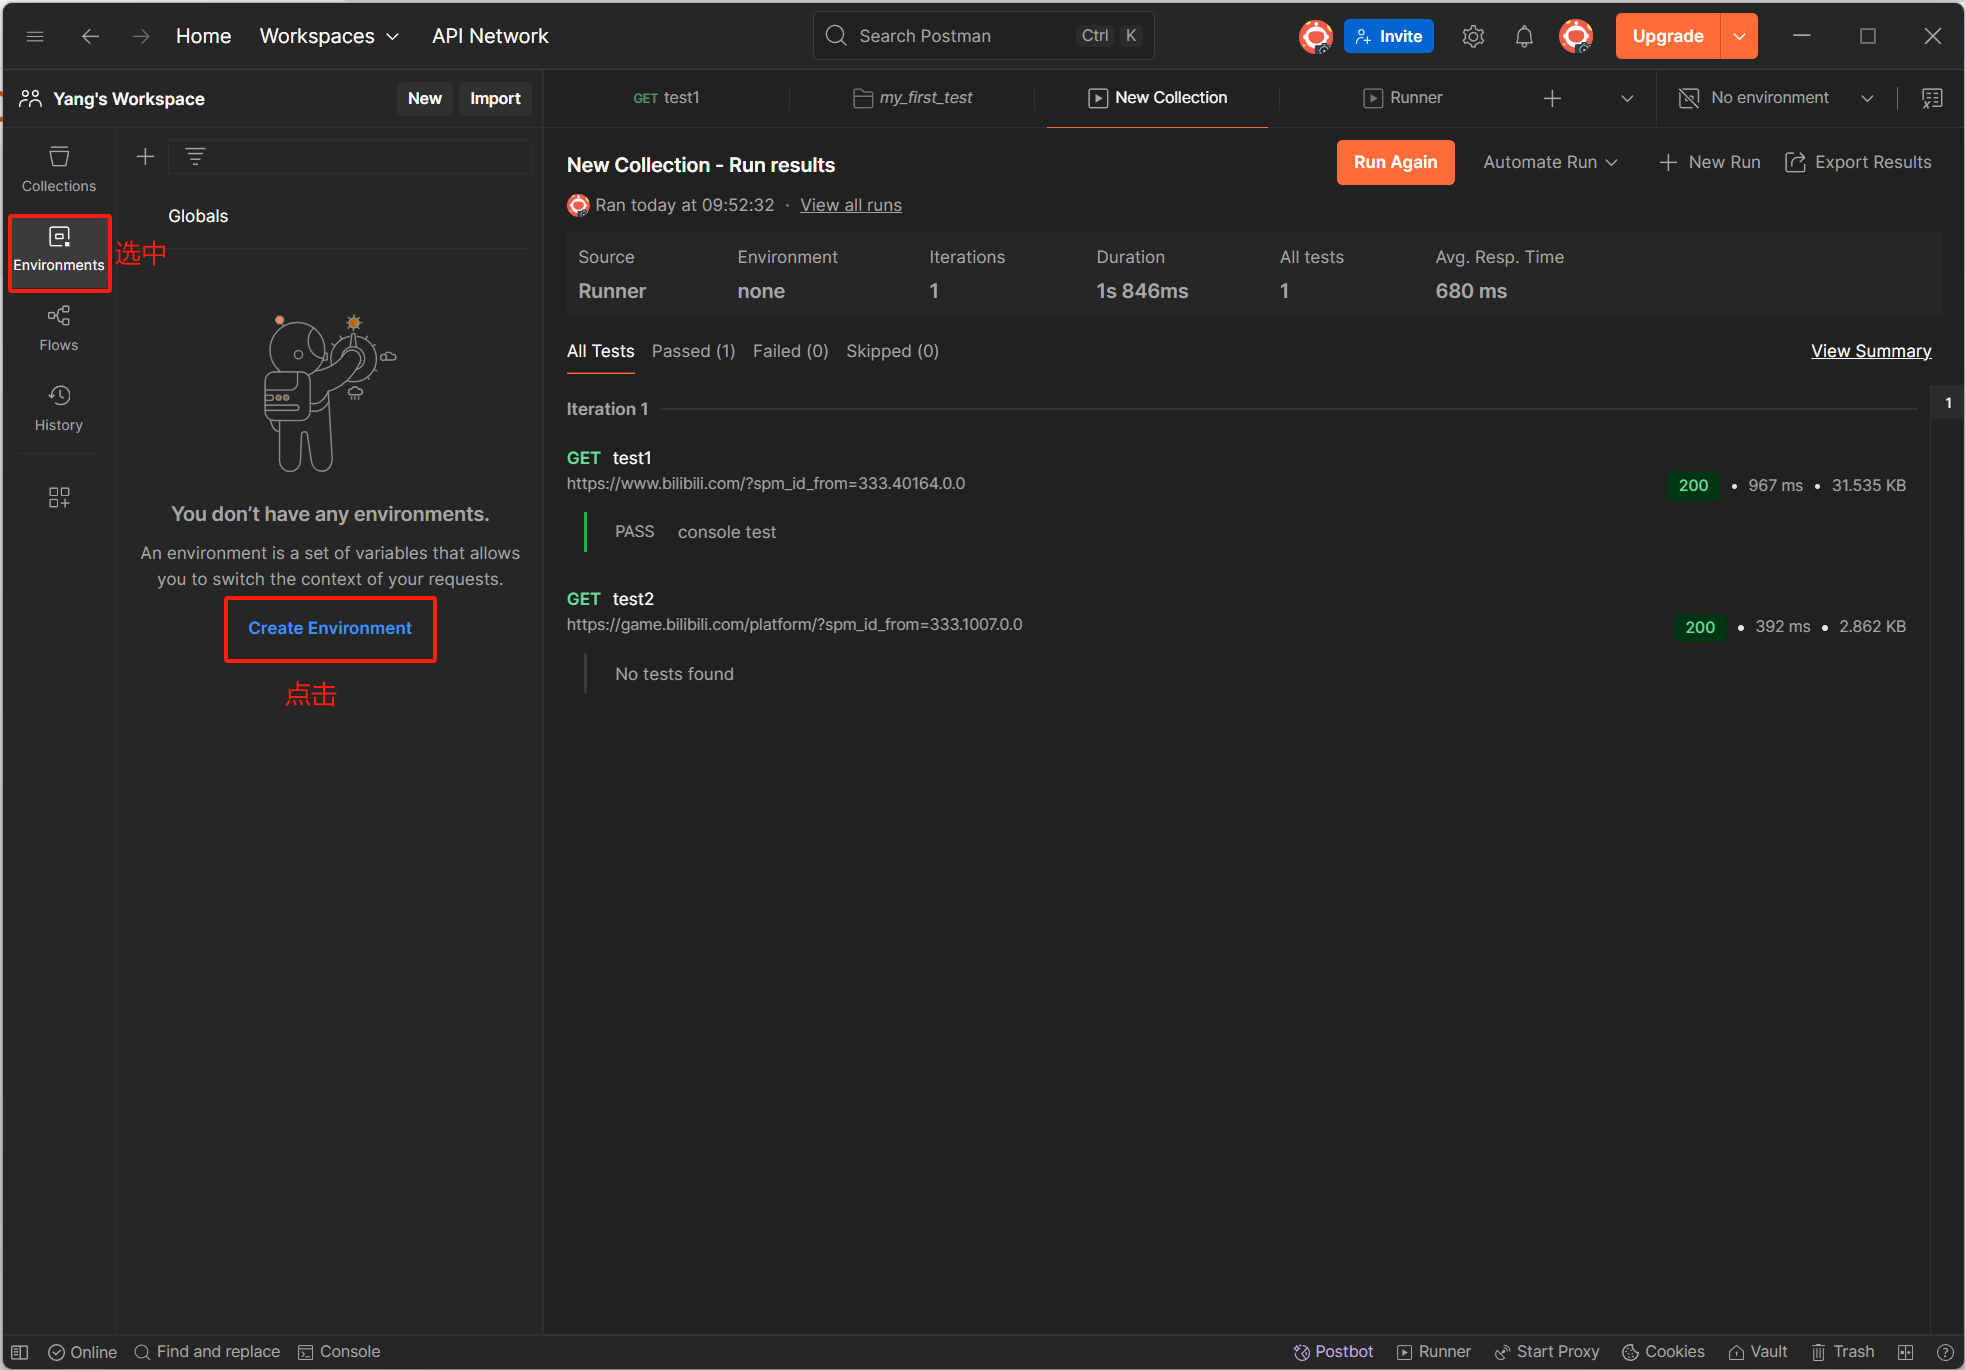Open the Collections sidebar panel
The width and height of the screenshot is (1965, 1370).
[x=59, y=169]
